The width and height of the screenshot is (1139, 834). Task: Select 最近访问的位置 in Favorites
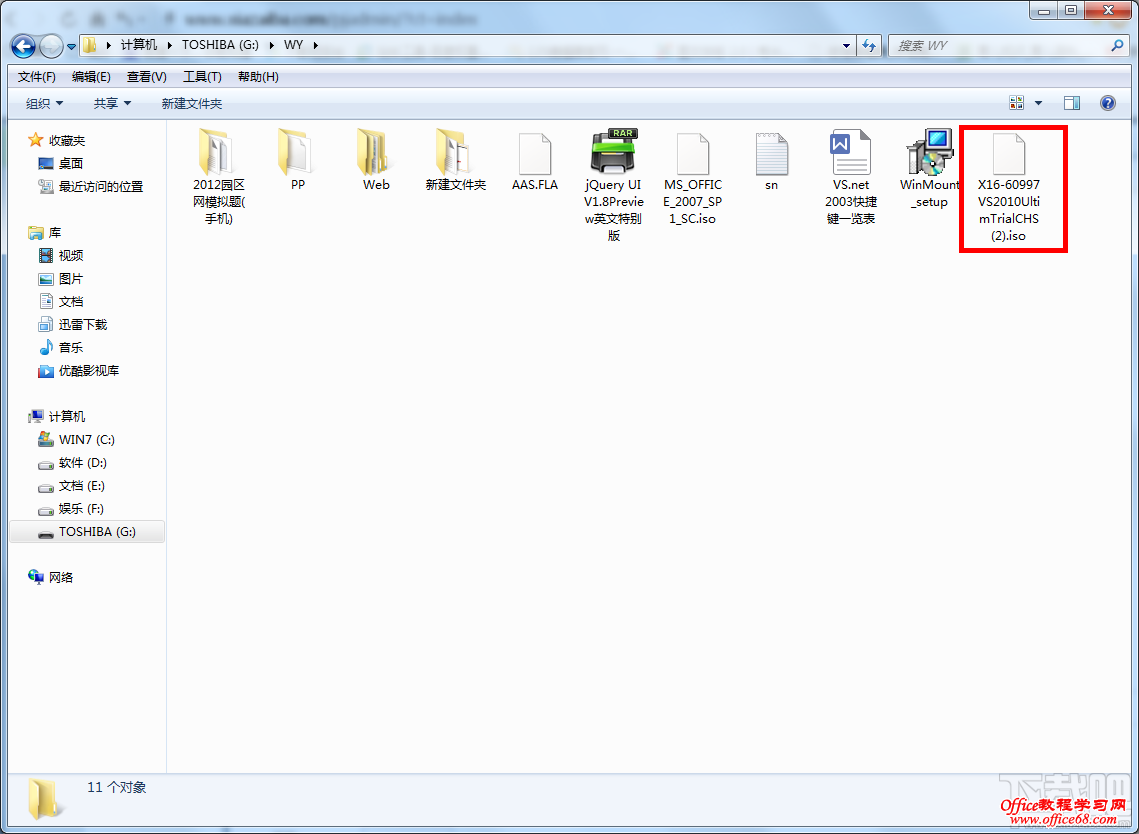pyautogui.click(x=91, y=187)
